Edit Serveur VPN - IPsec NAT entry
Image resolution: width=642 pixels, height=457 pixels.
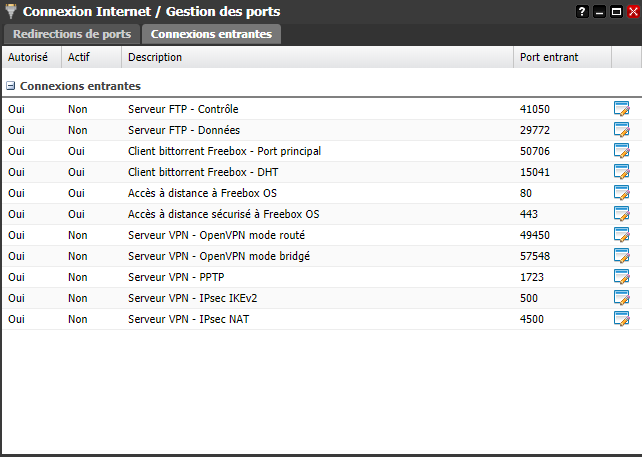point(621,319)
